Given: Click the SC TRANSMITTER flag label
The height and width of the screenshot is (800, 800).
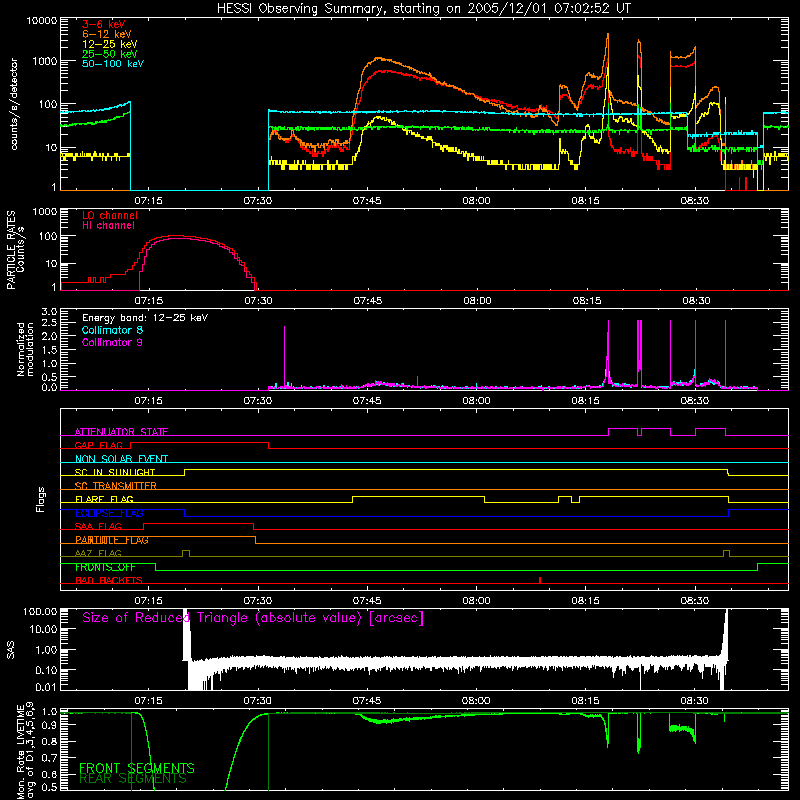Looking at the screenshot, I should click(115, 485).
